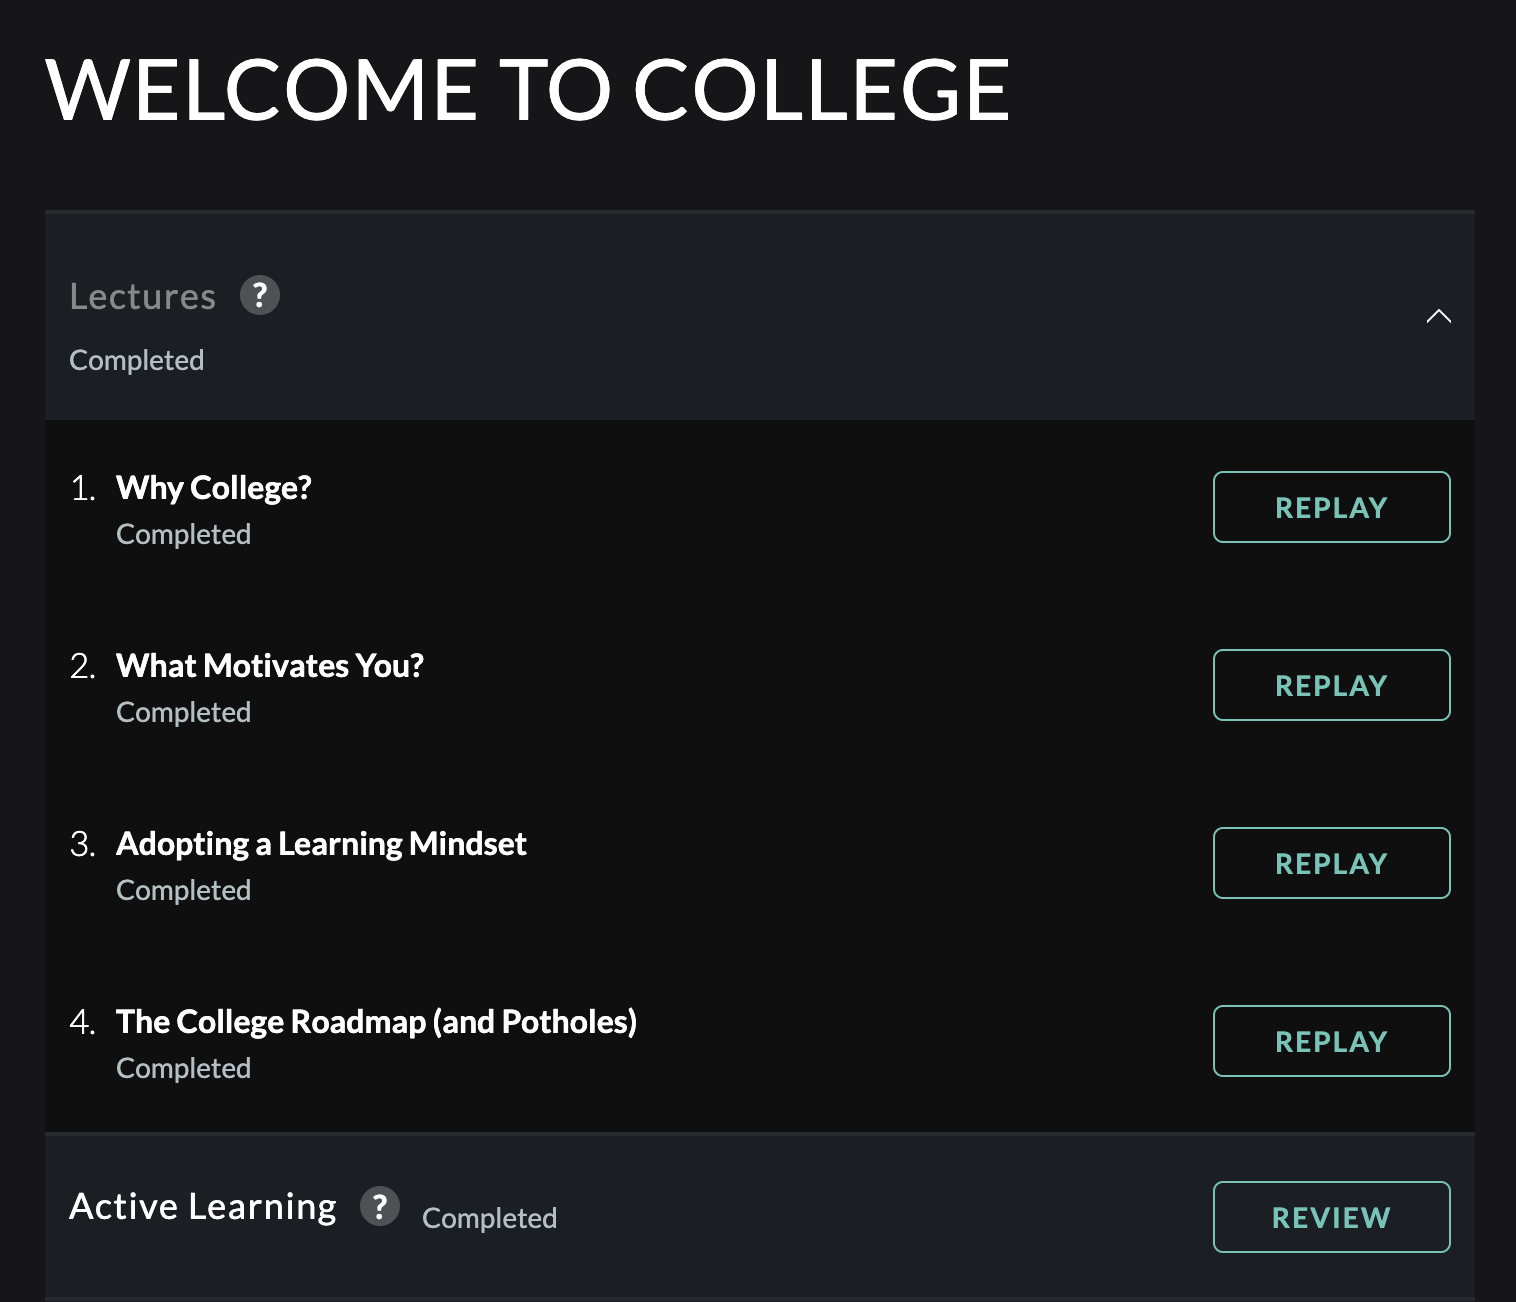Open the What Motivates You? lecture title
Screen dimensions: 1516x1302
point(270,666)
